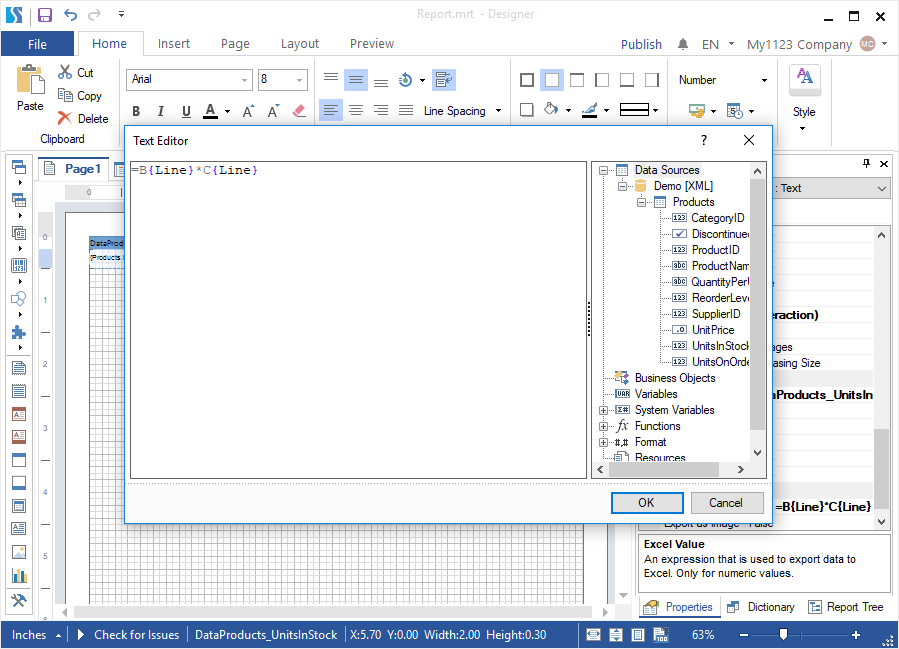Screen dimensions: 899x649
Task: Click the Bold formatting icon
Action: 136,112
